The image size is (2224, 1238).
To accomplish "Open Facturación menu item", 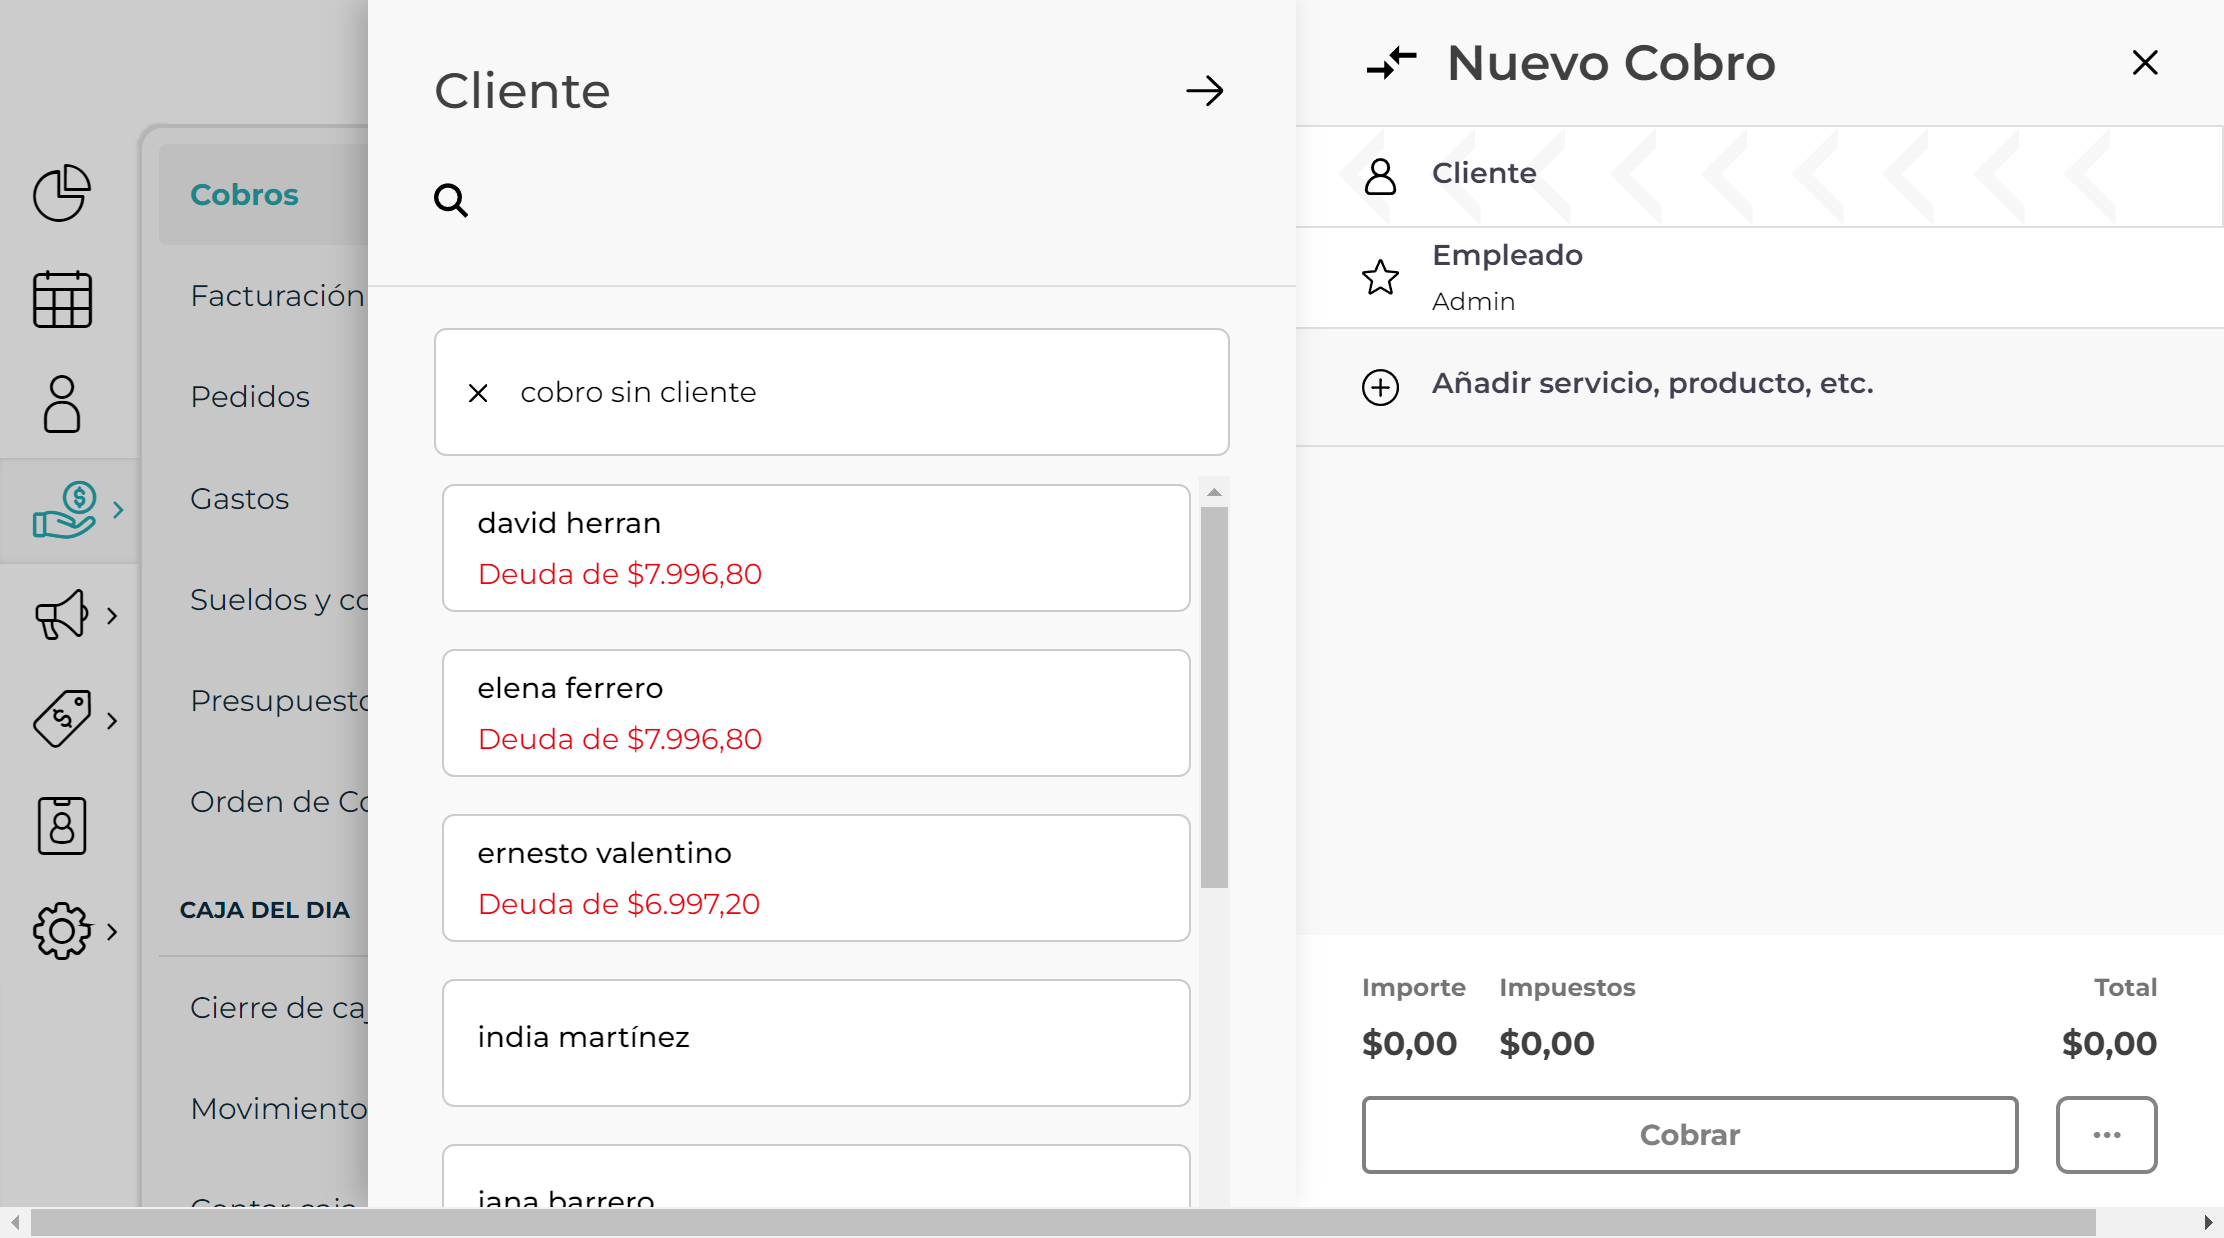I will (278, 296).
